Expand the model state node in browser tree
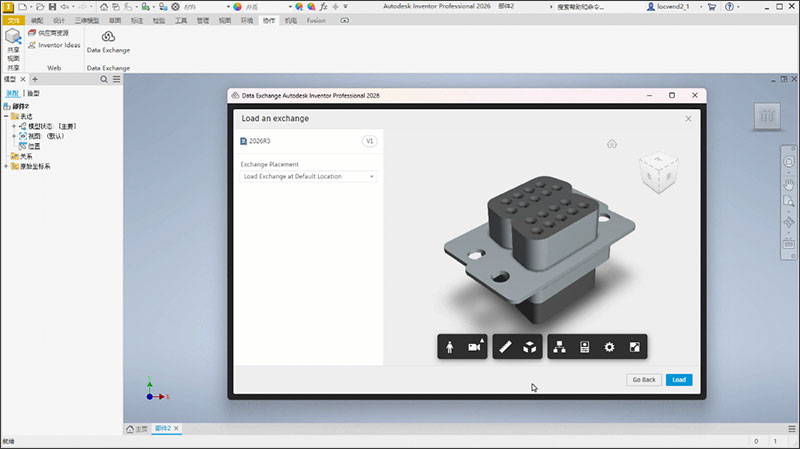800x449 pixels. point(14,126)
